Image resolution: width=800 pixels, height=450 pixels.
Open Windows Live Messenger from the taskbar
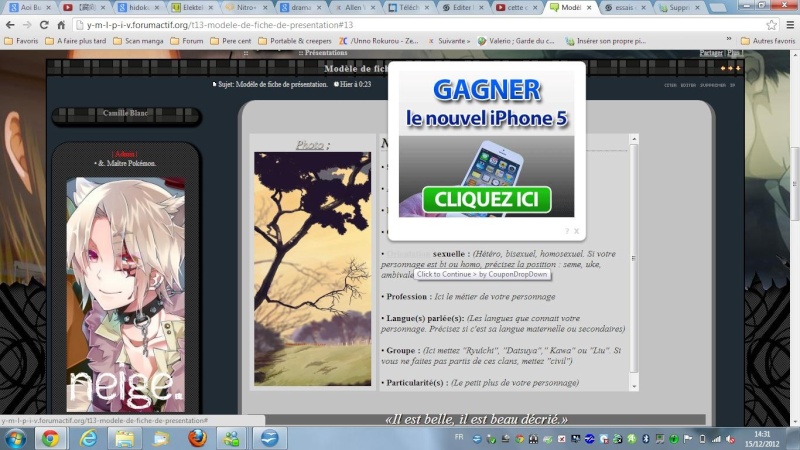[231, 438]
